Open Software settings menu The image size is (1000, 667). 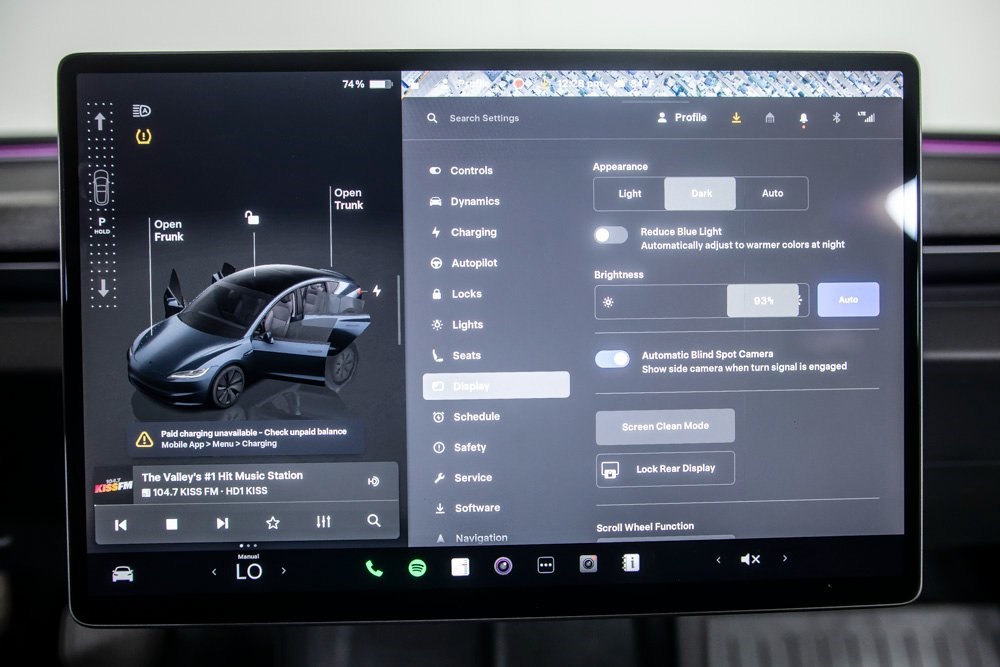point(467,508)
